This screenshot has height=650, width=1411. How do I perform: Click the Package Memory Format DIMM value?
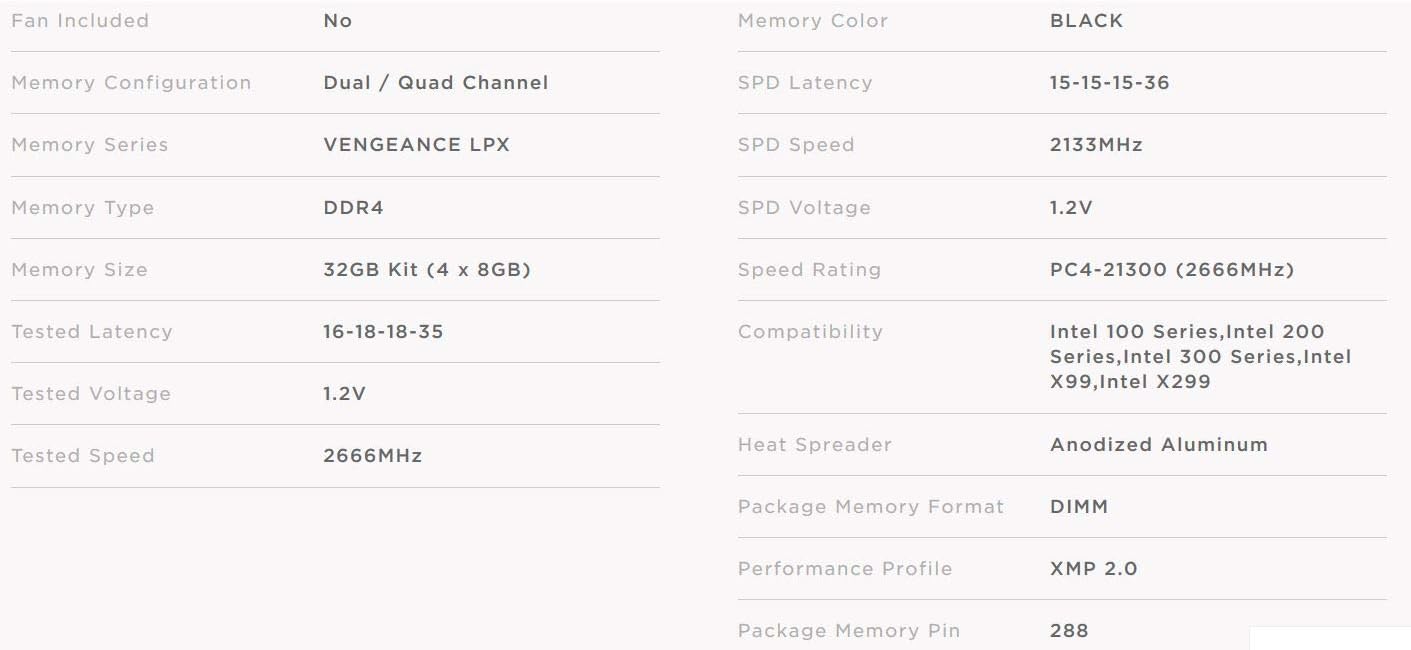click(x=1079, y=507)
